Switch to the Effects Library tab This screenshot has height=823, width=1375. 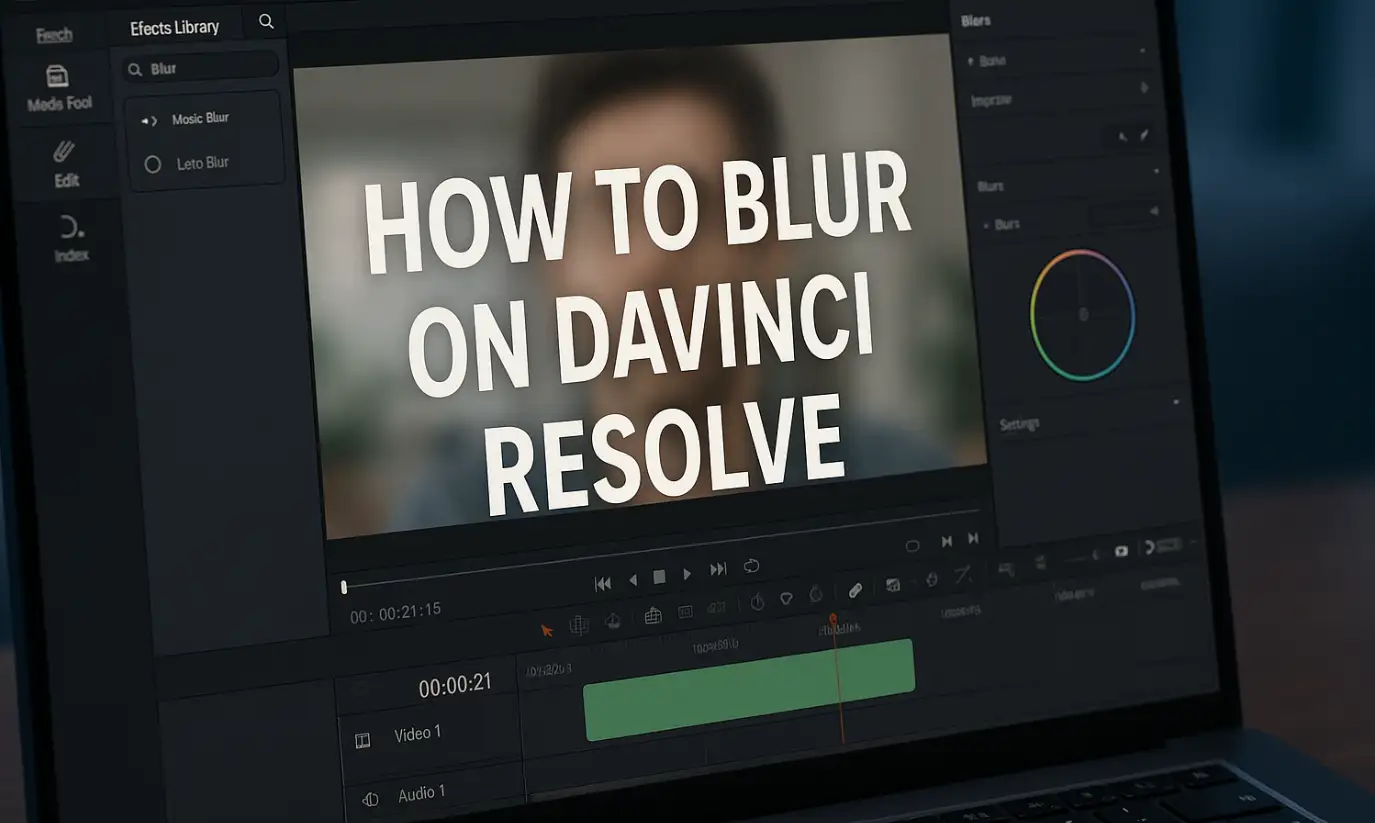(175, 25)
